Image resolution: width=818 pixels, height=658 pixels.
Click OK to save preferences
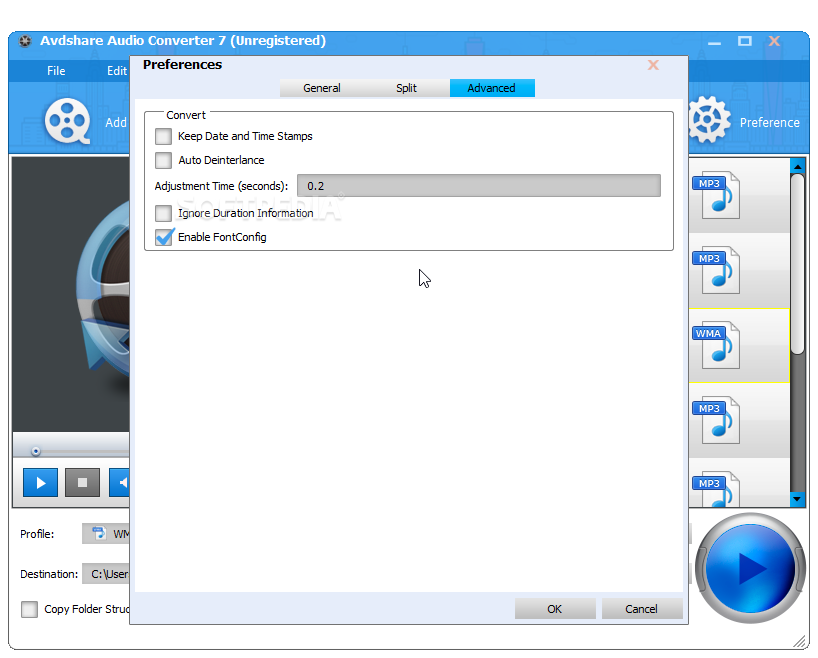click(x=555, y=609)
